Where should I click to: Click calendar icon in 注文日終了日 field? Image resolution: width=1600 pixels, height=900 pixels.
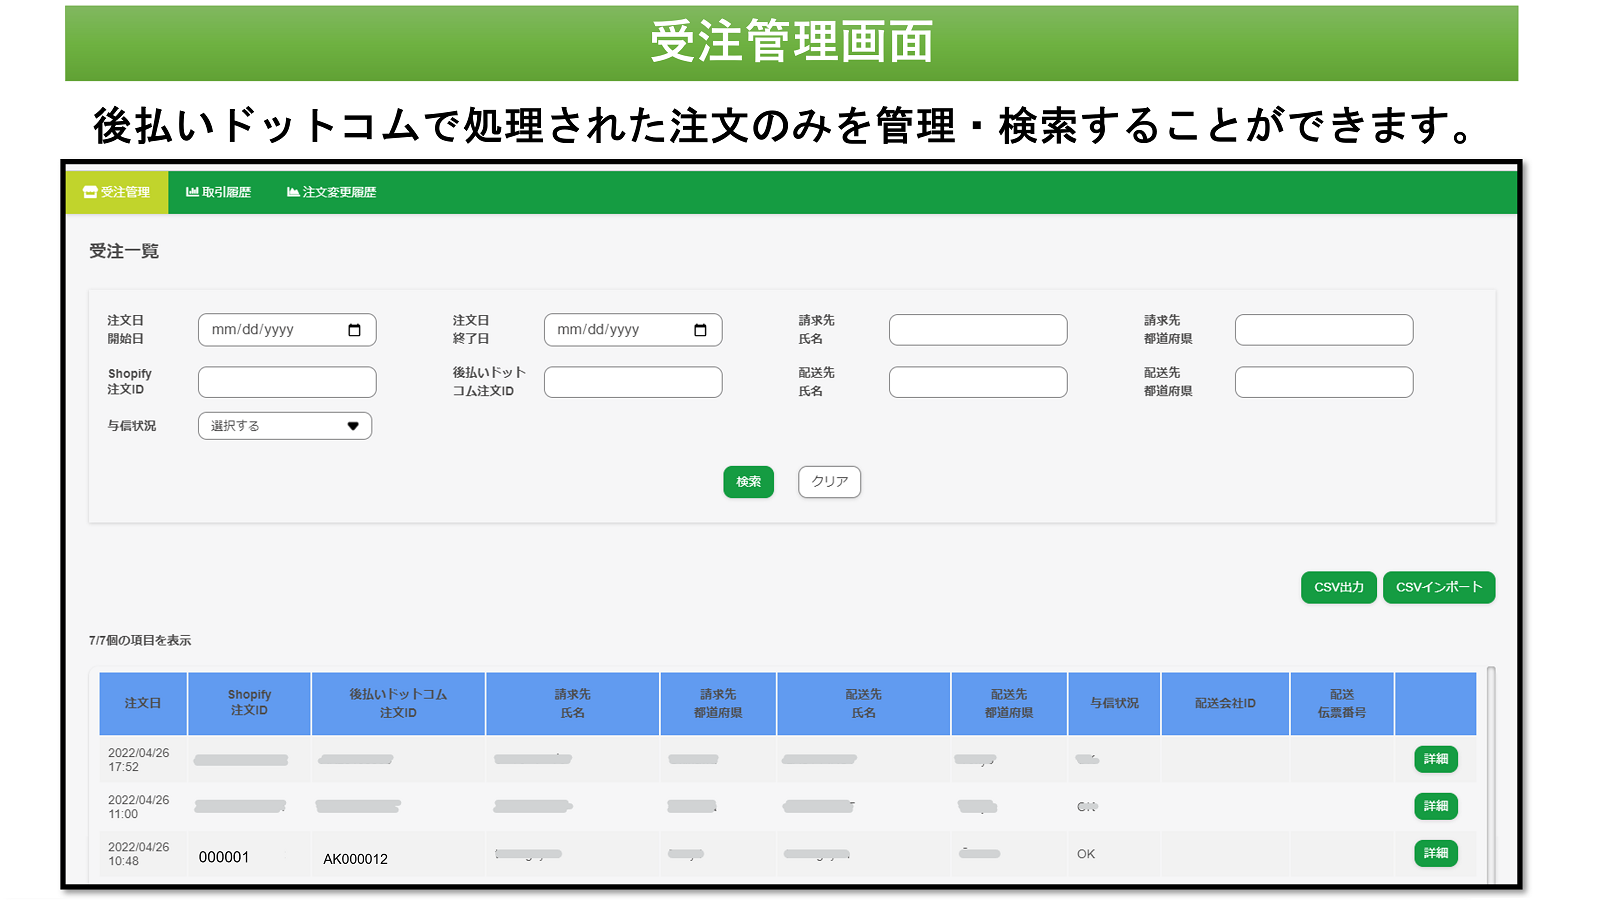click(x=700, y=330)
